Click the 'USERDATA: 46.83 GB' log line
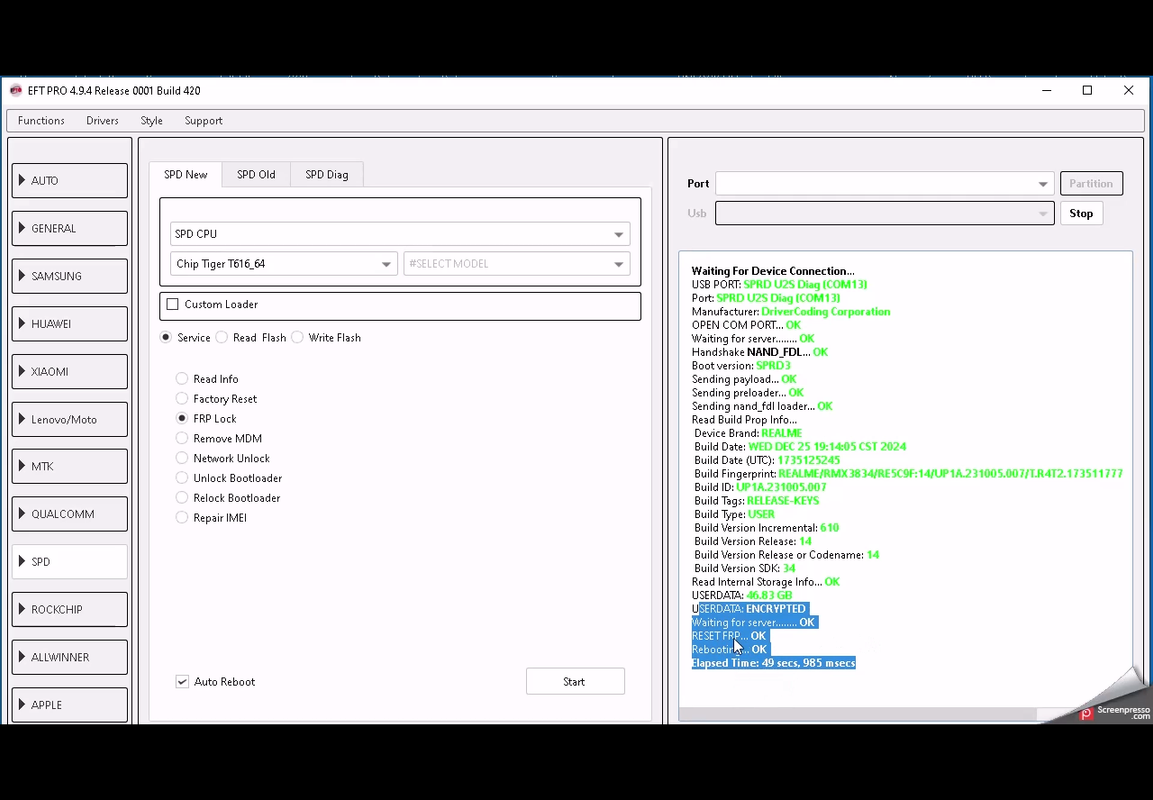1153x800 pixels. point(742,595)
